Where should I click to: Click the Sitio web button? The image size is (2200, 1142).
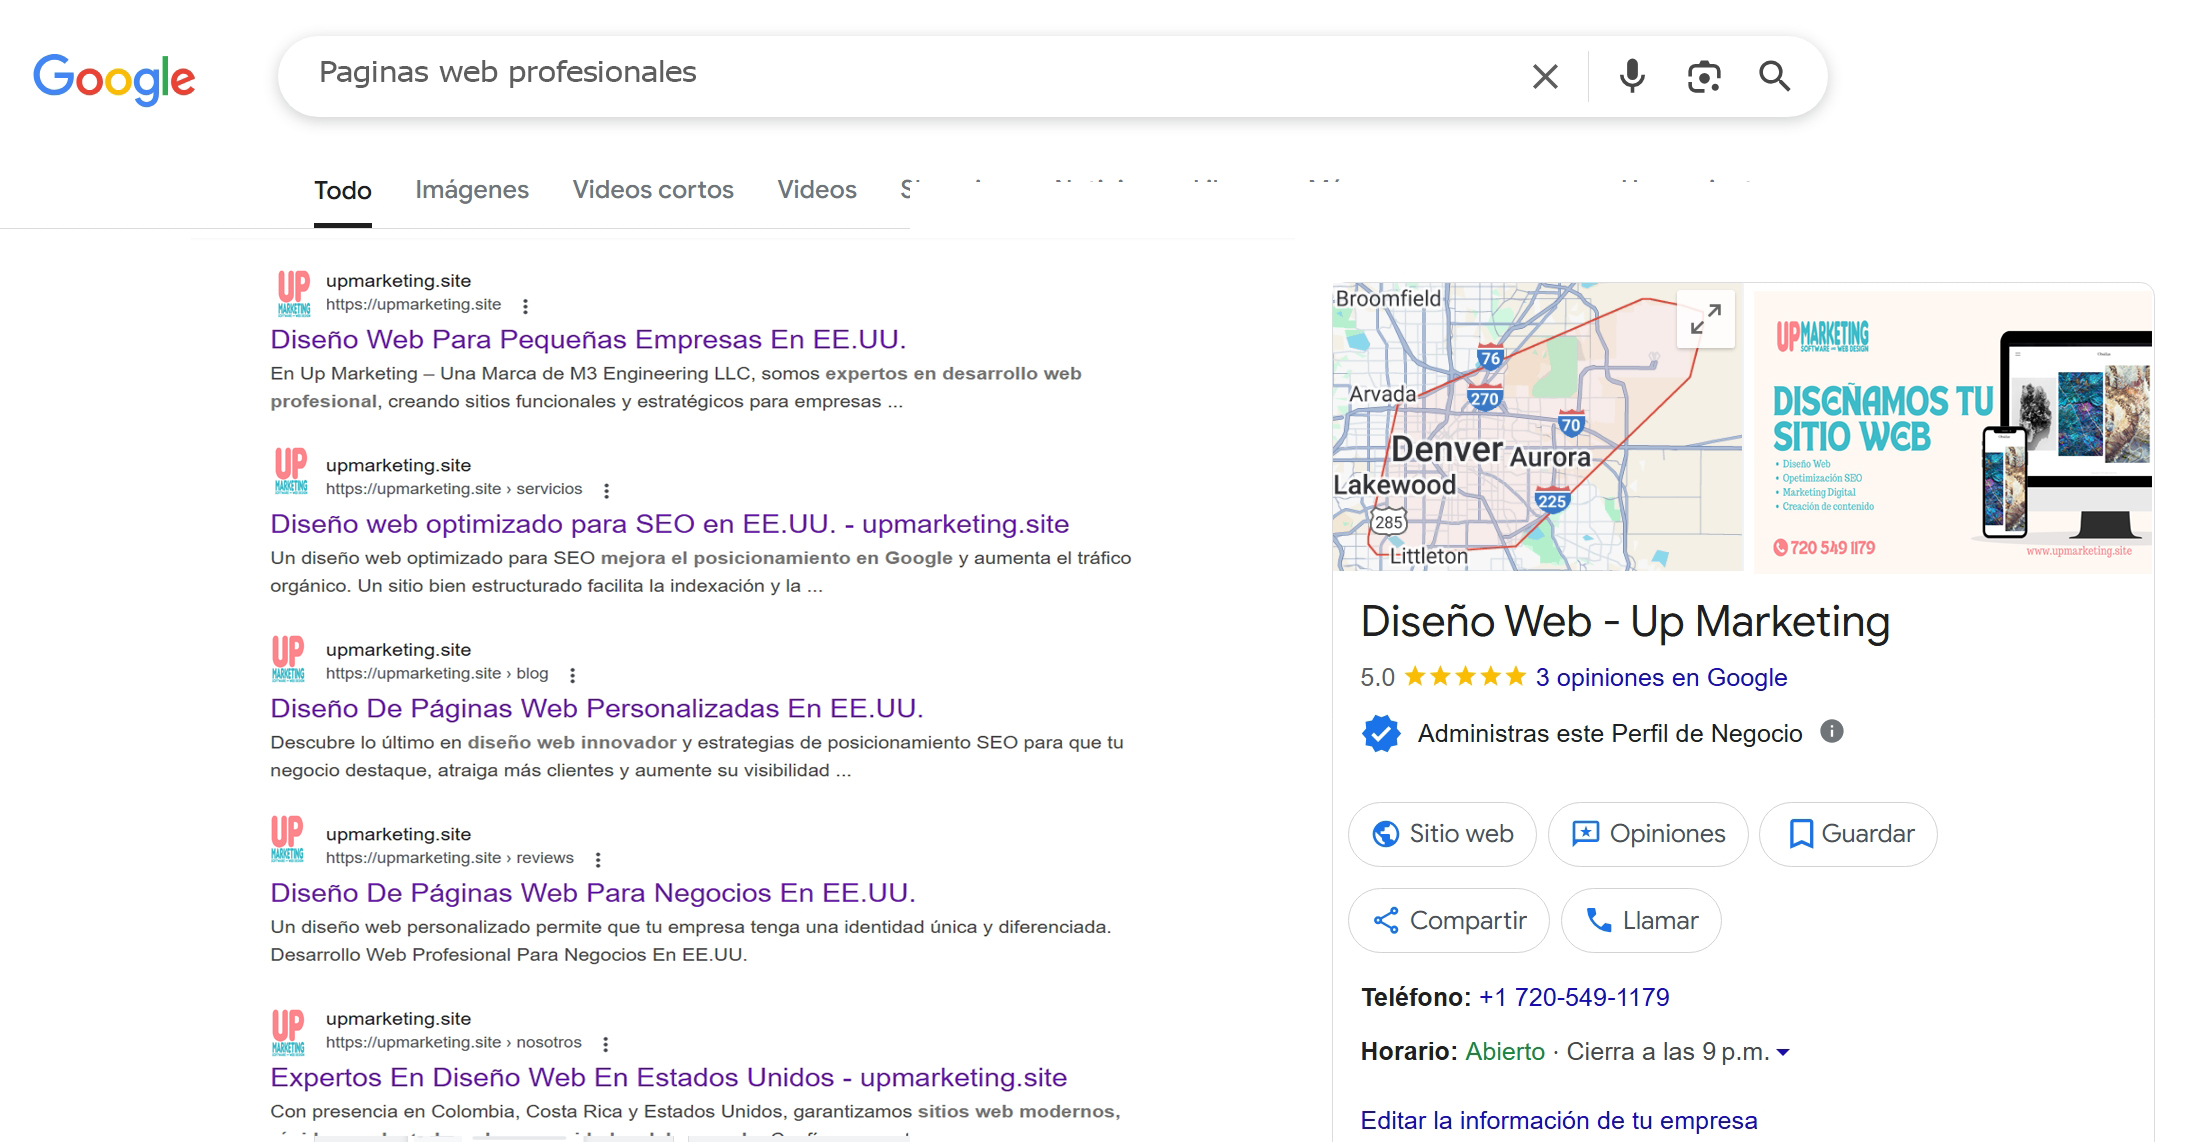point(1442,834)
